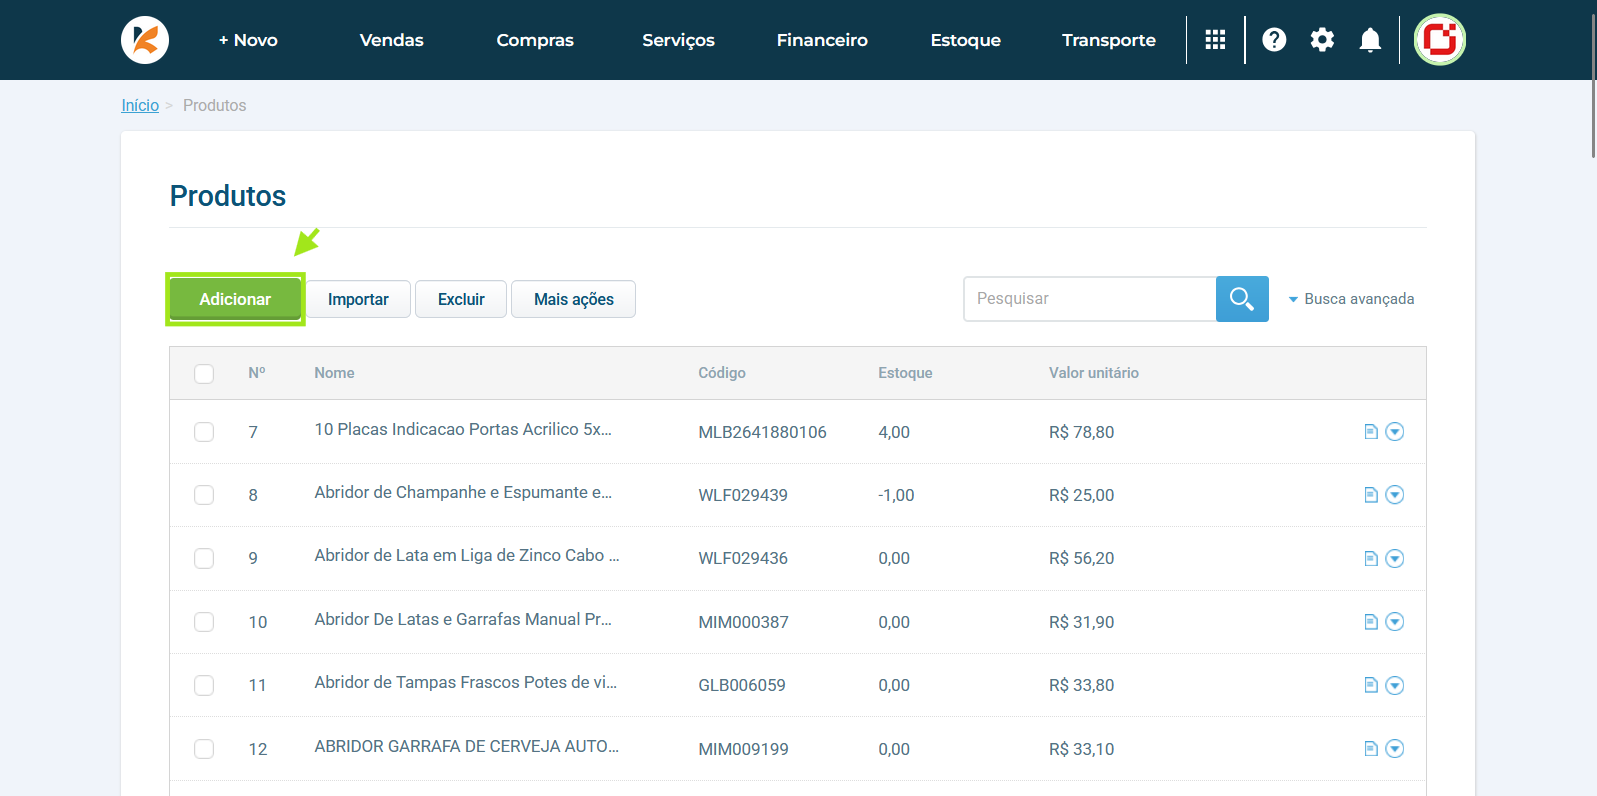Select the price R$ 33,10 cell
Viewport: 1597px width, 796px height.
click(1081, 749)
